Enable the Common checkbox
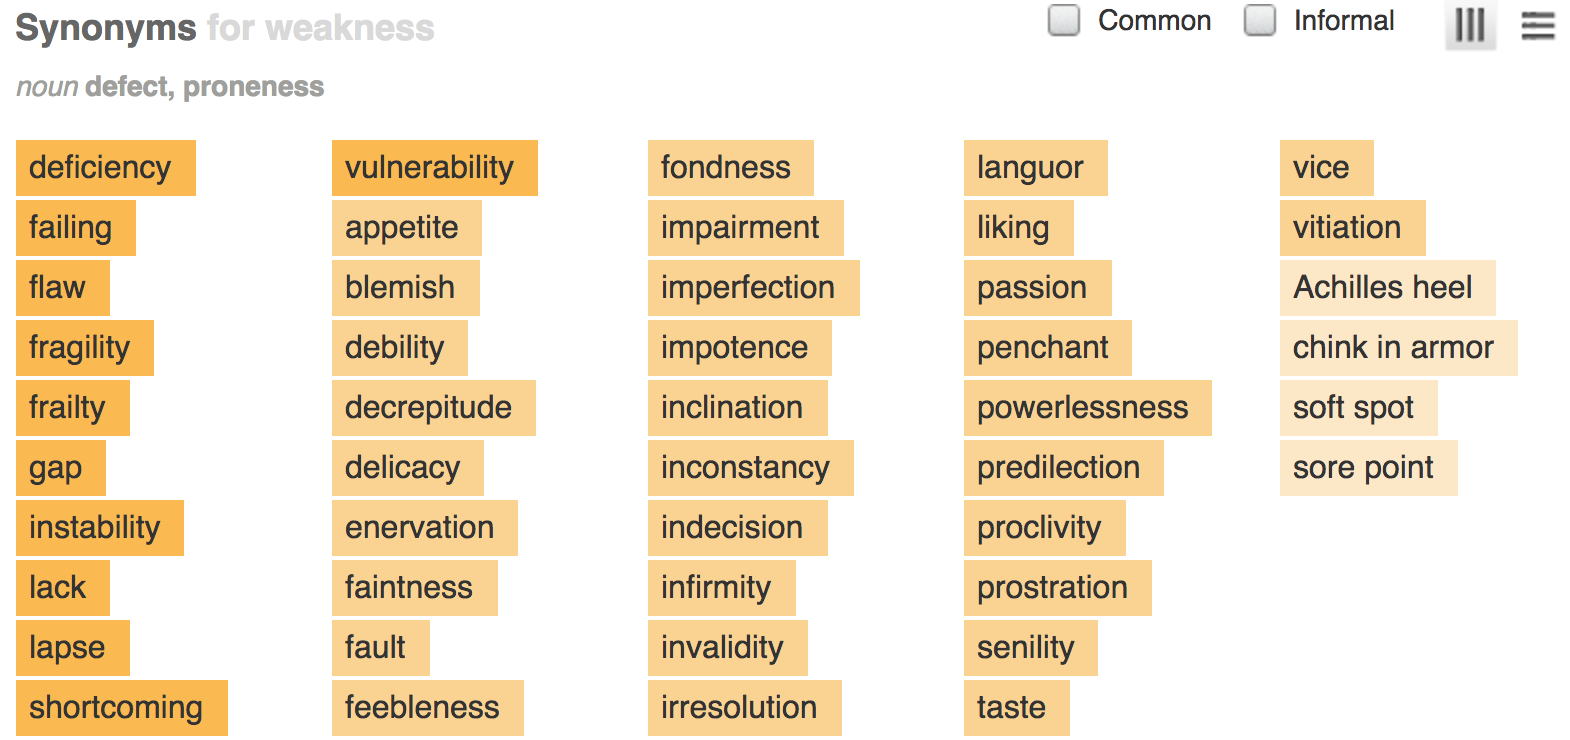 pos(1064,21)
